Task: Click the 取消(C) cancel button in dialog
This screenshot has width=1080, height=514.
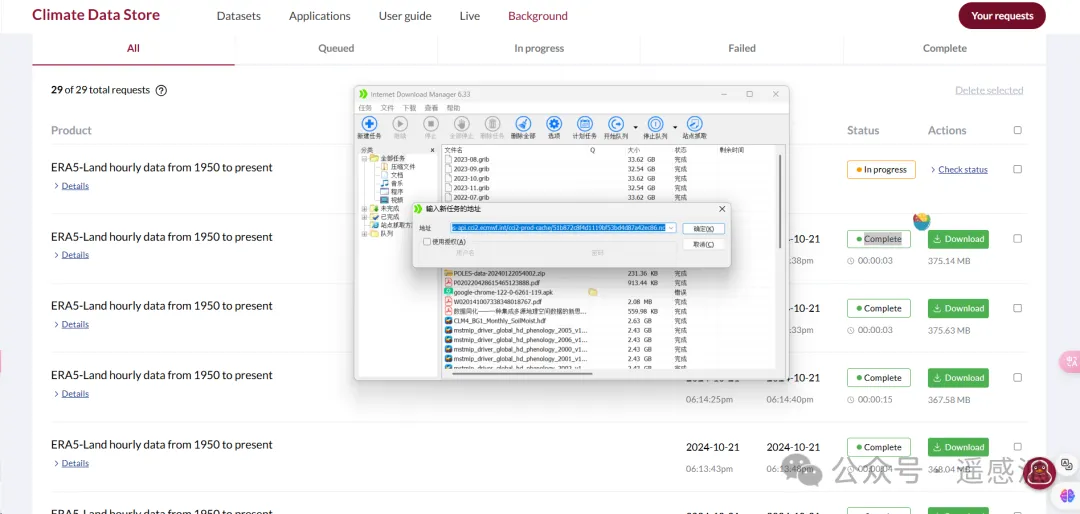Action: click(x=703, y=245)
